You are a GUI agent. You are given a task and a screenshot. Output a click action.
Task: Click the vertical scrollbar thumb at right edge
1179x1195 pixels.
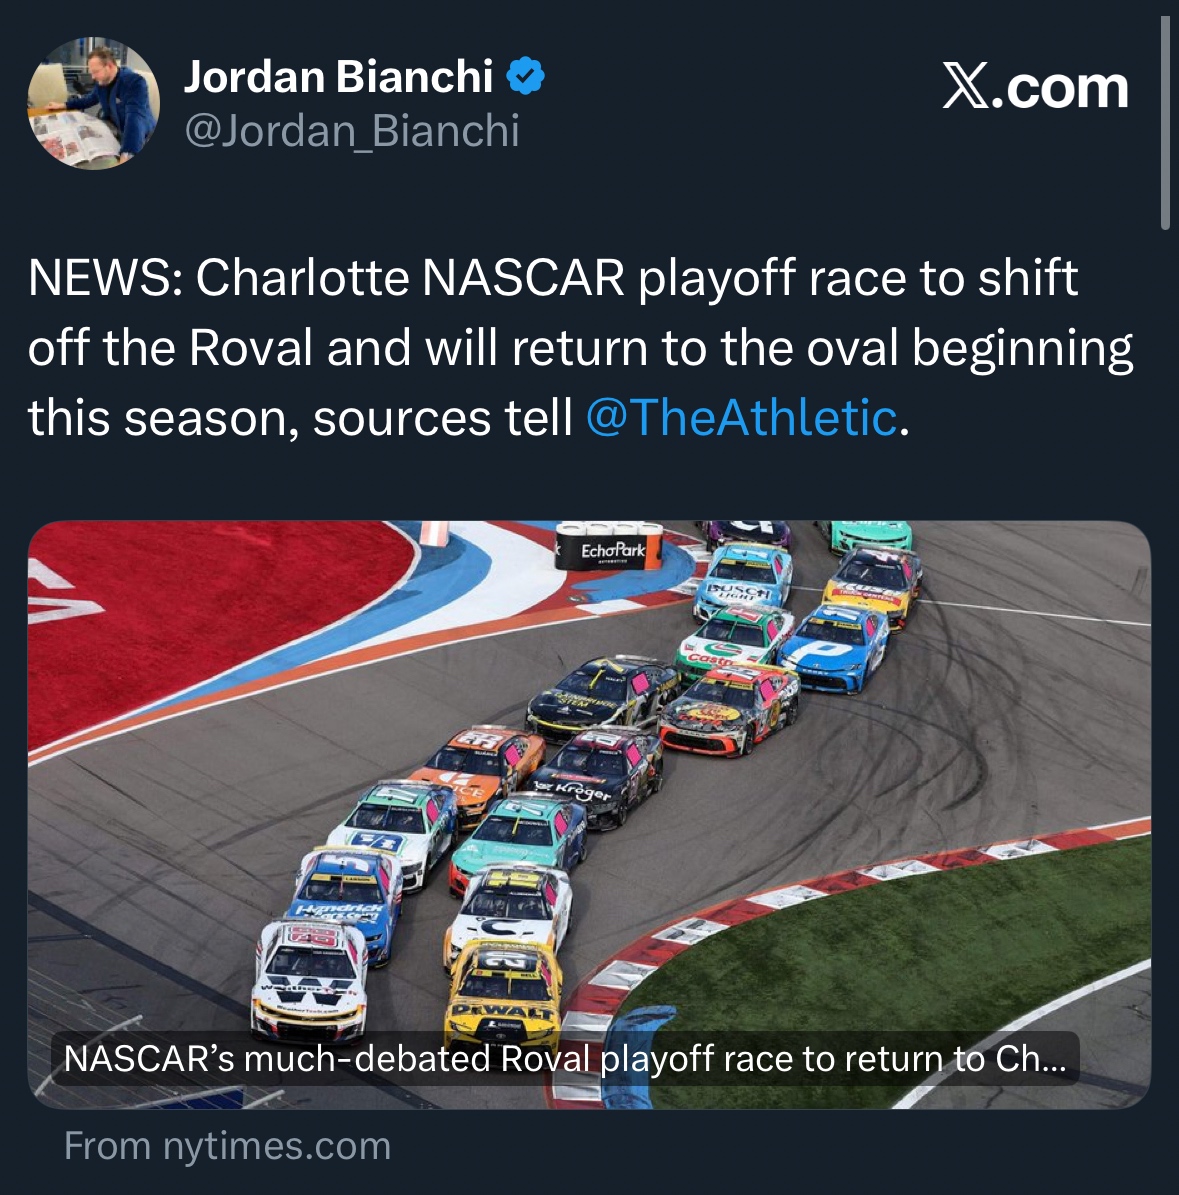(1165, 122)
